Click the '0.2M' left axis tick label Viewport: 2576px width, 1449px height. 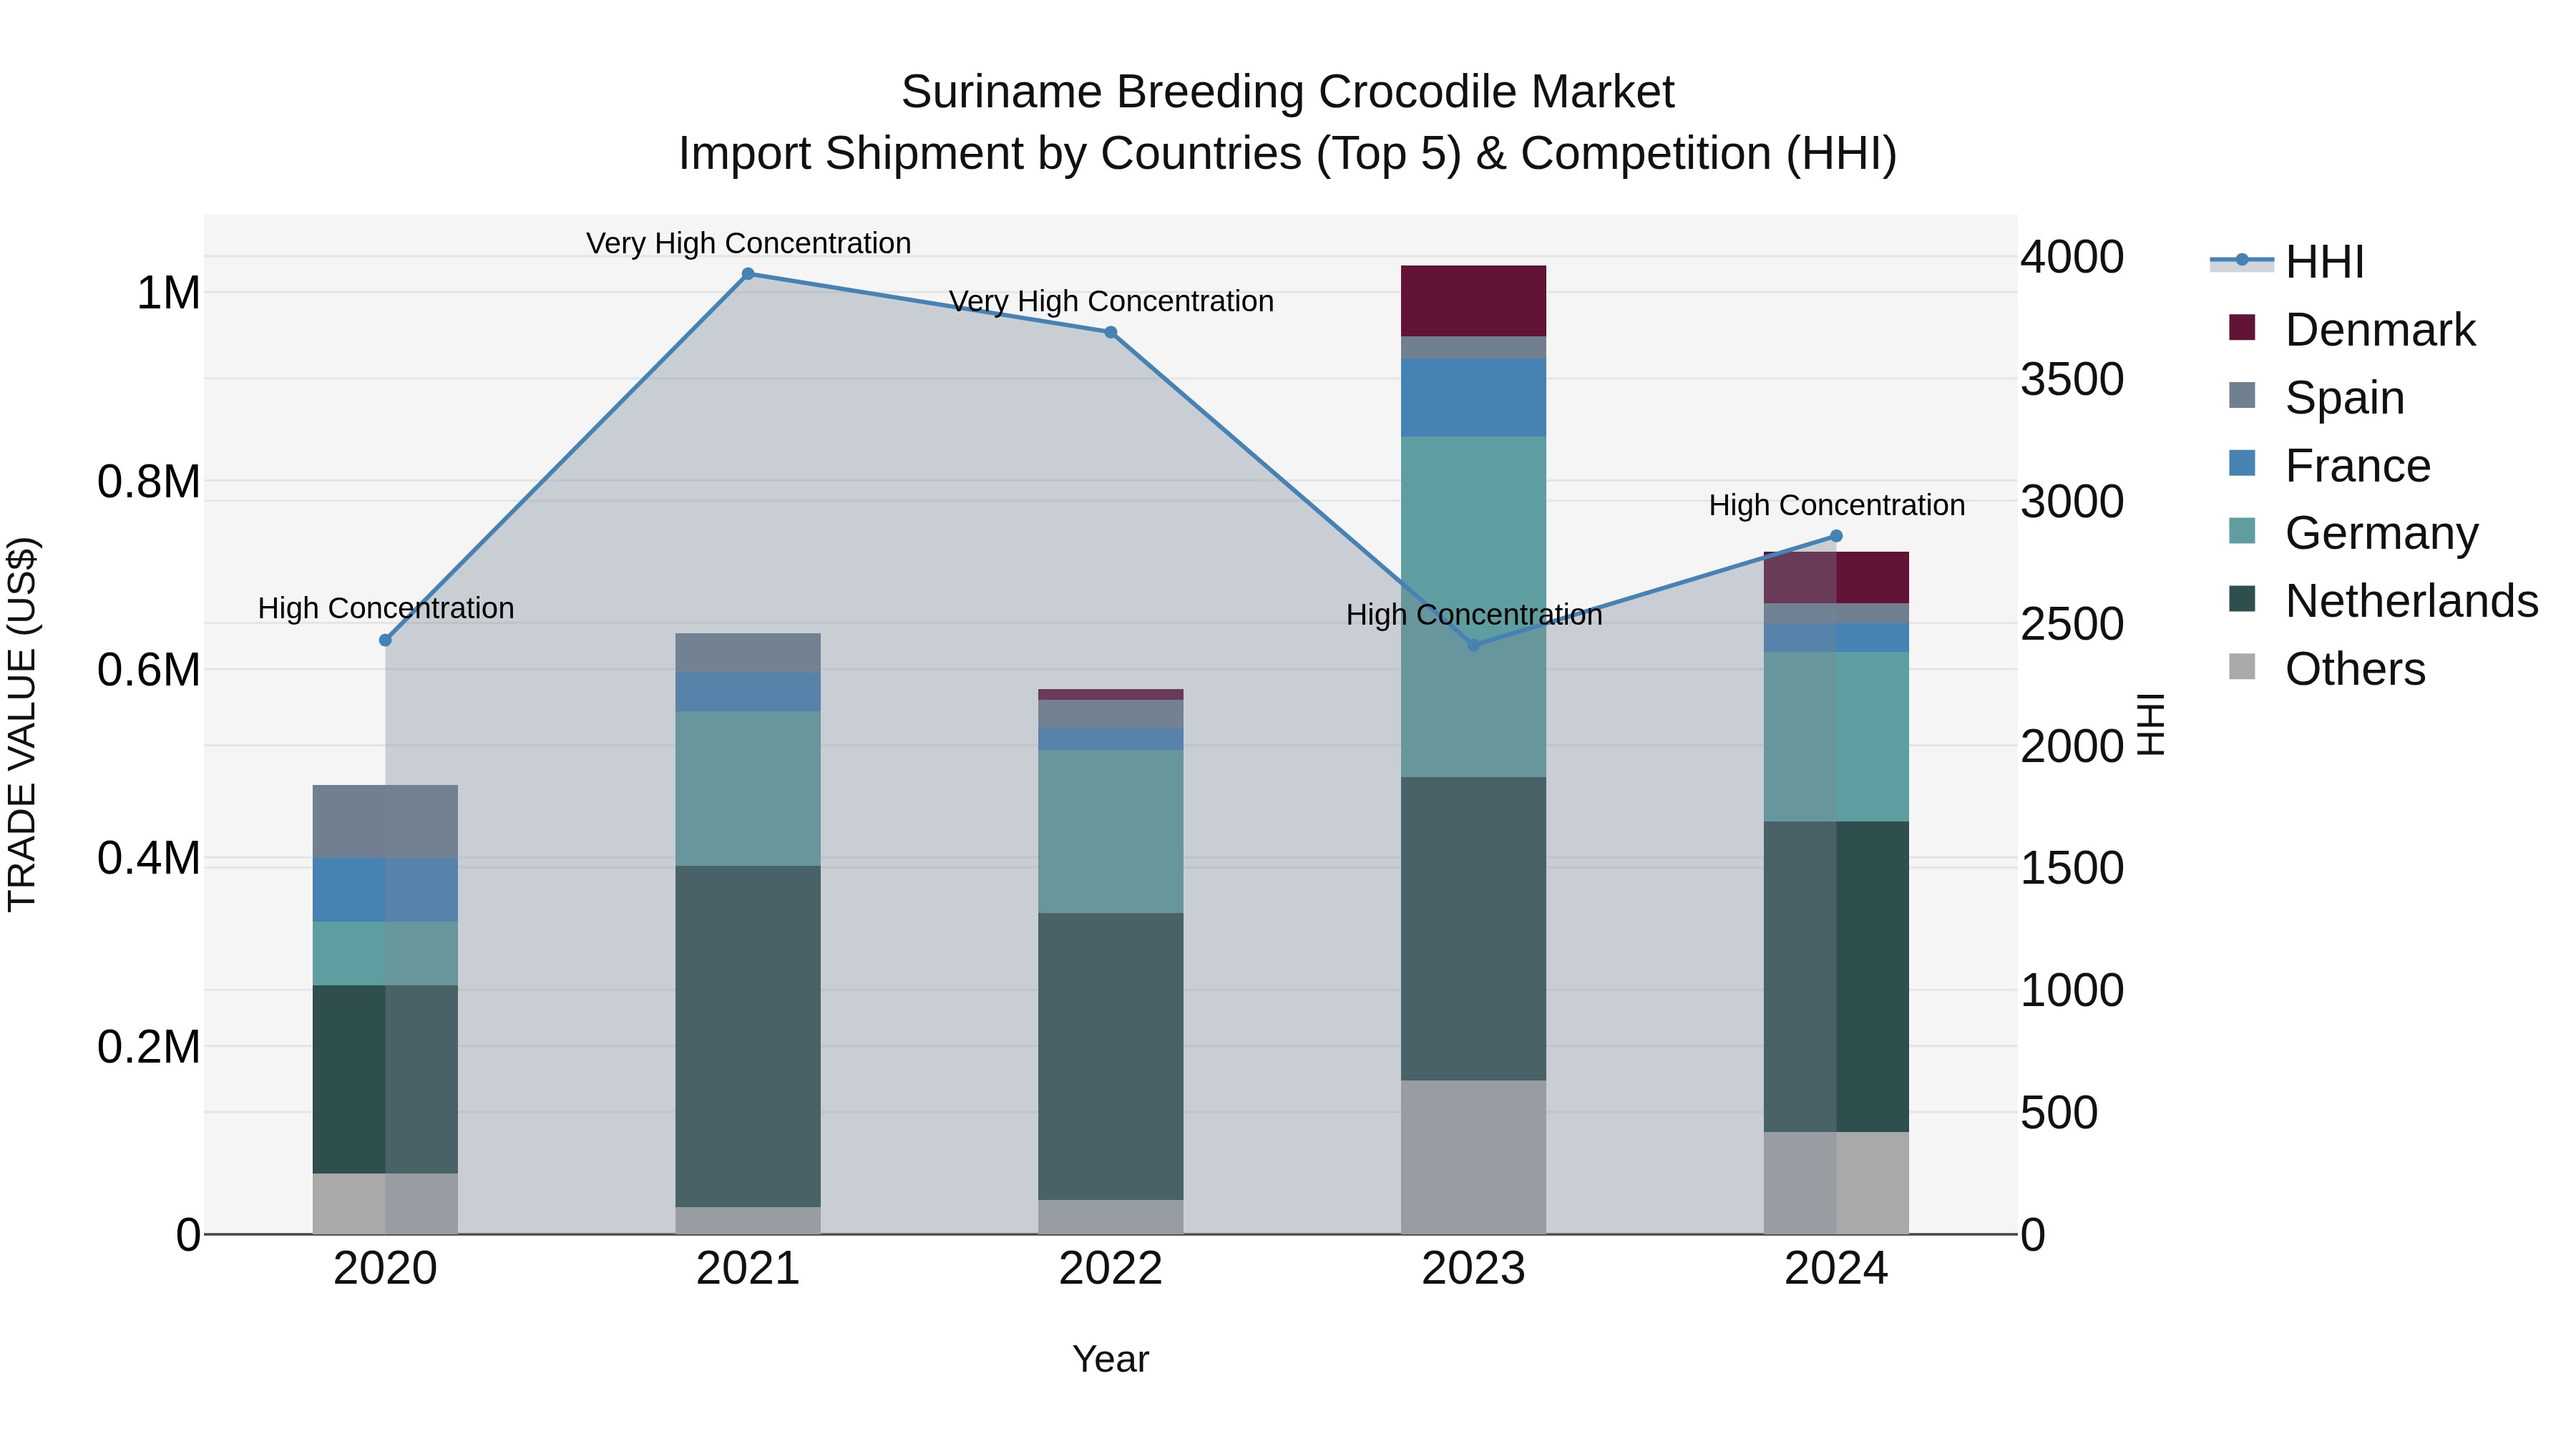click(149, 1047)
